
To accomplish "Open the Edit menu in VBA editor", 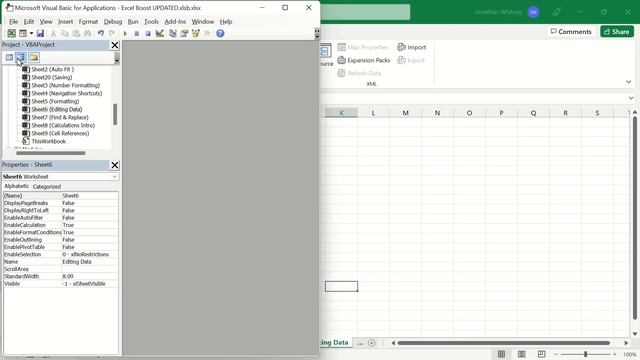I will 29,22.
